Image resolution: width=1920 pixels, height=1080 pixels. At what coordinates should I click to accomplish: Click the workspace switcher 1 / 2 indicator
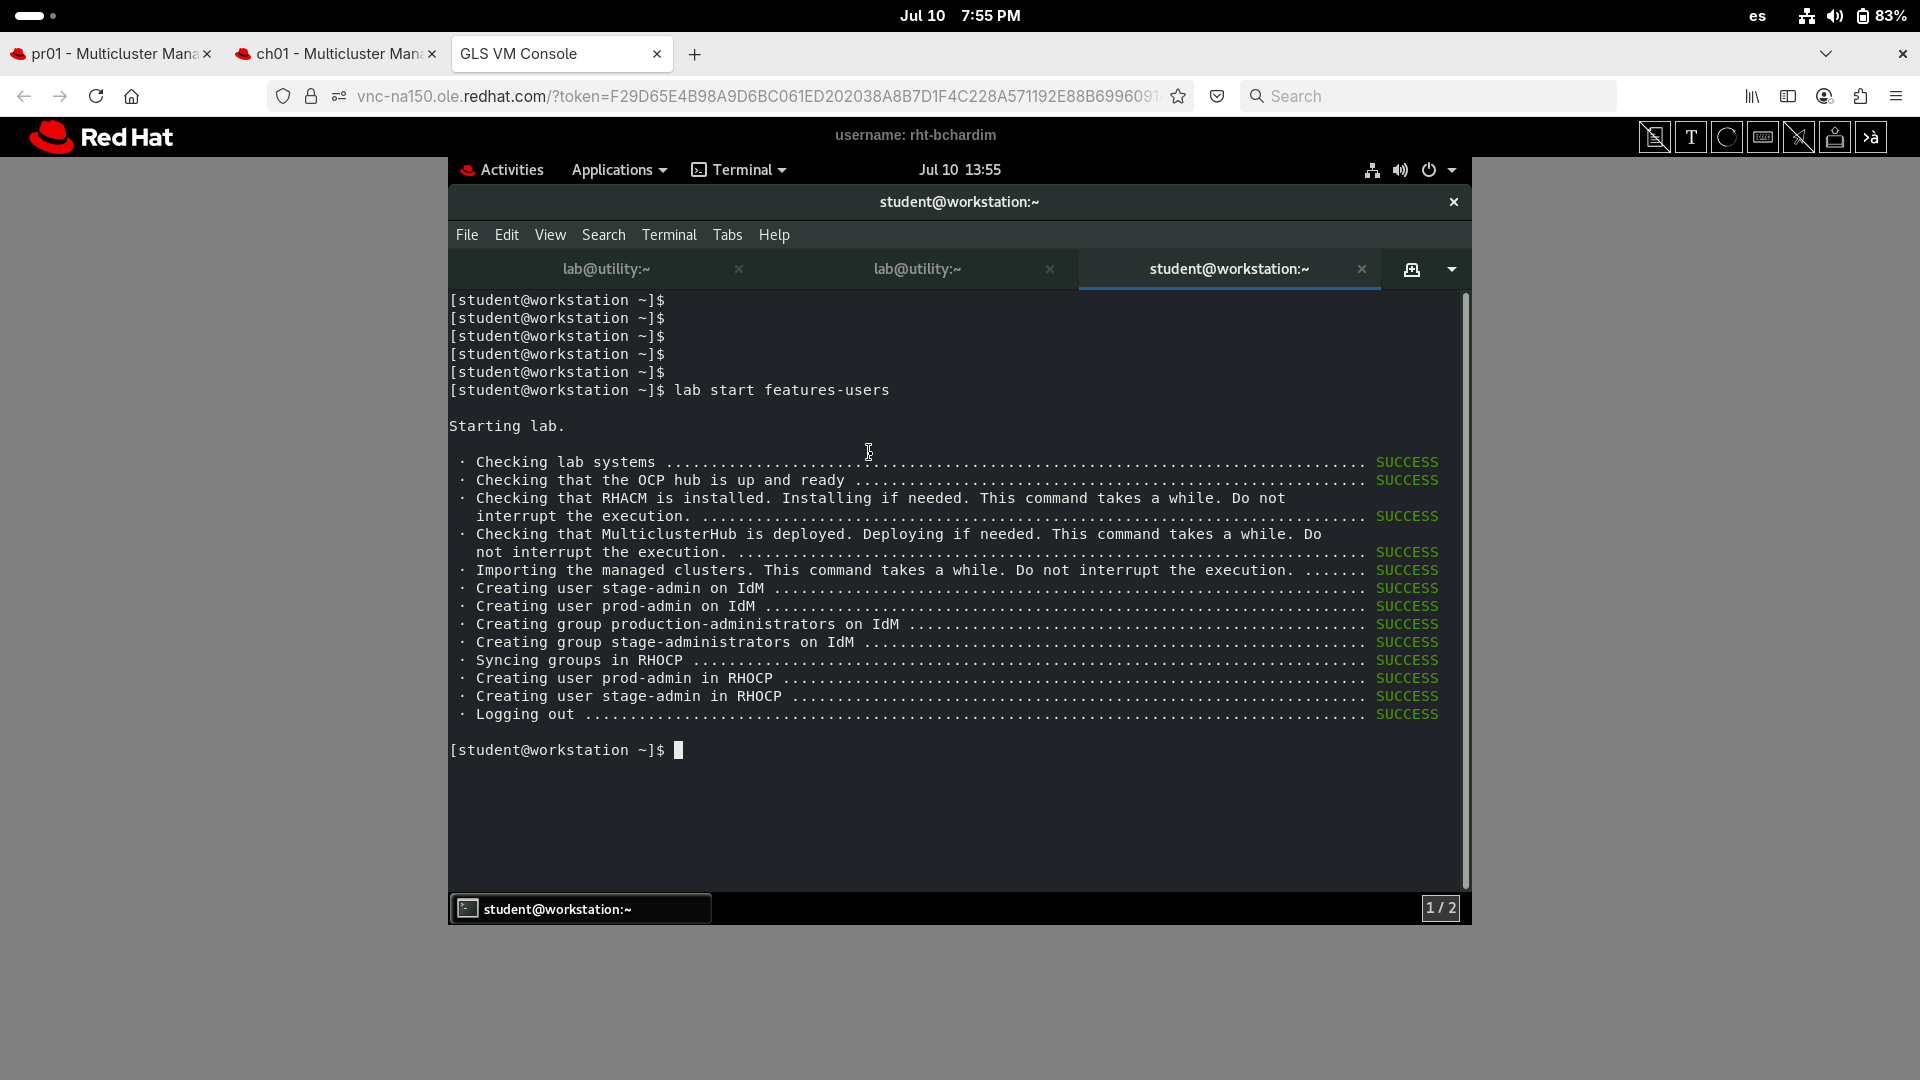[x=1440, y=908]
